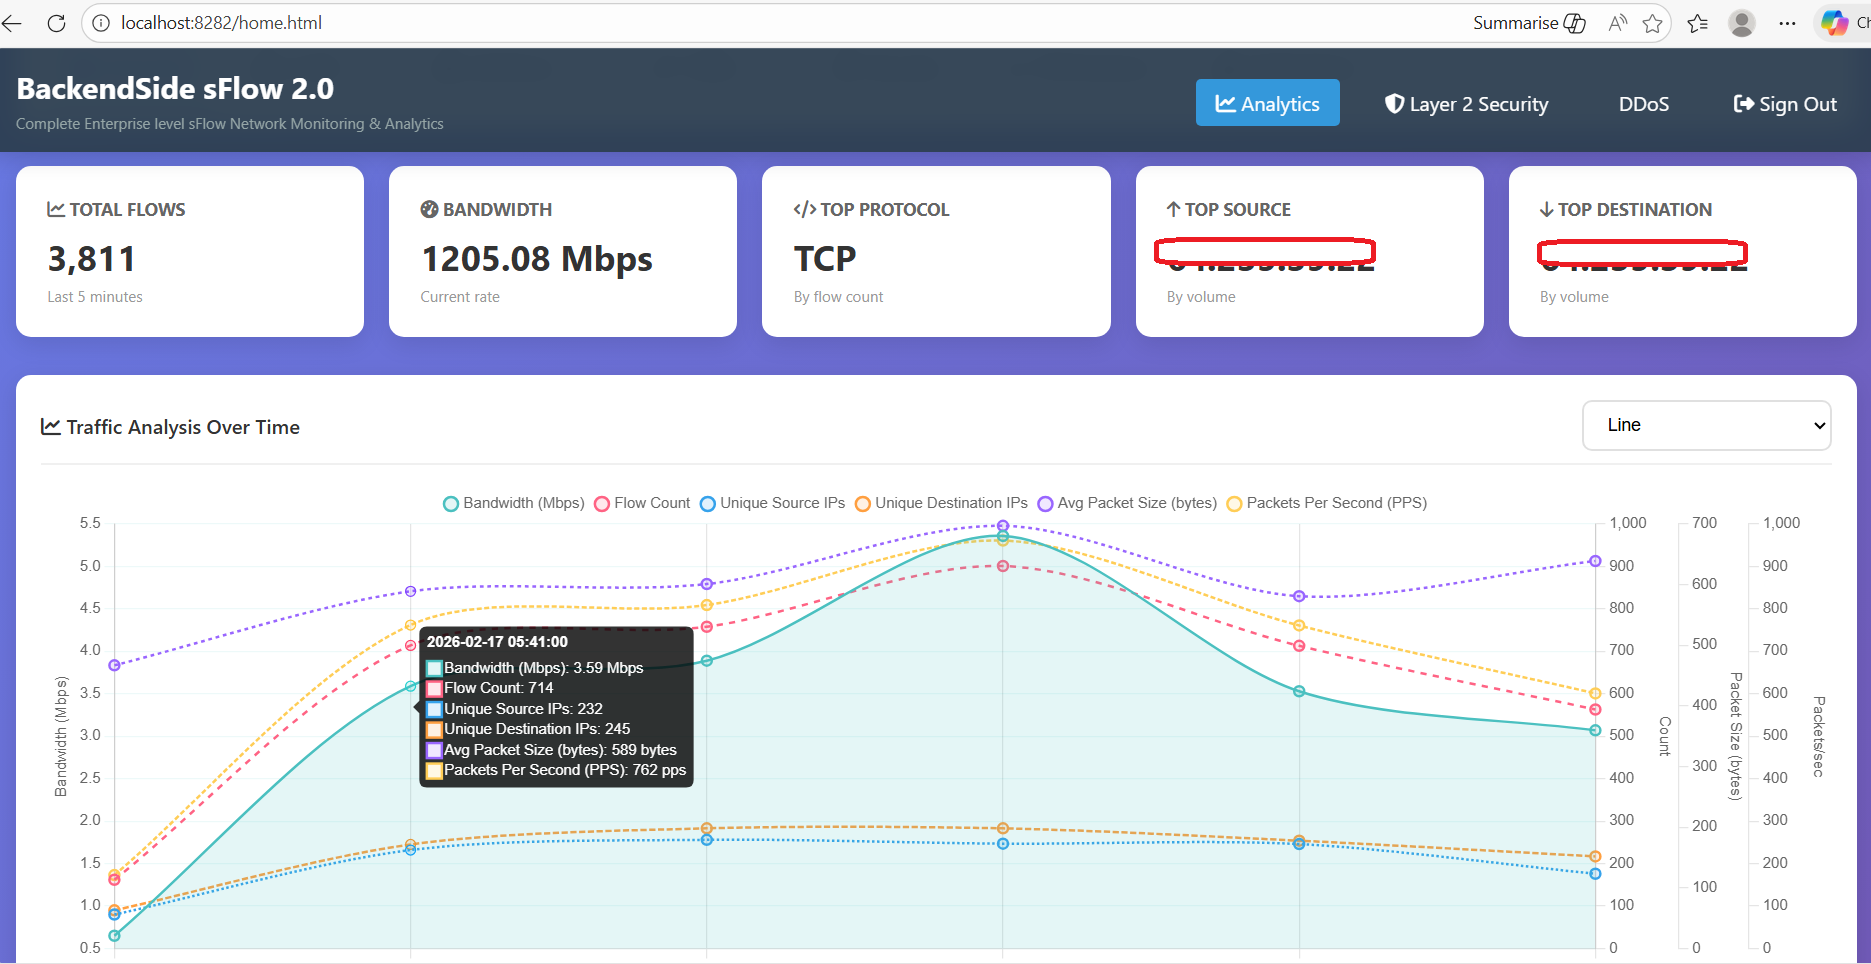
Task: Toggle Bandwidth (Mbps) legend series
Action: coord(514,503)
